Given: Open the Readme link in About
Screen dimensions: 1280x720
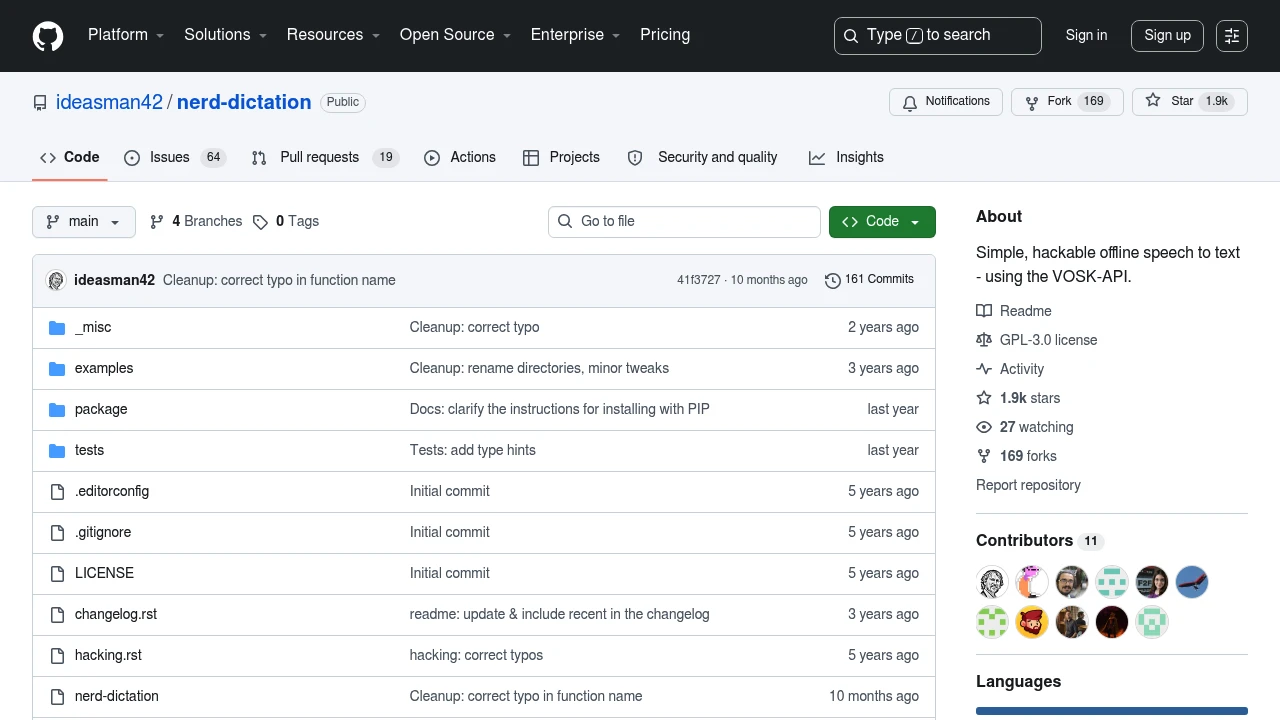Looking at the screenshot, I should pyautogui.click(x=1014, y=311).
